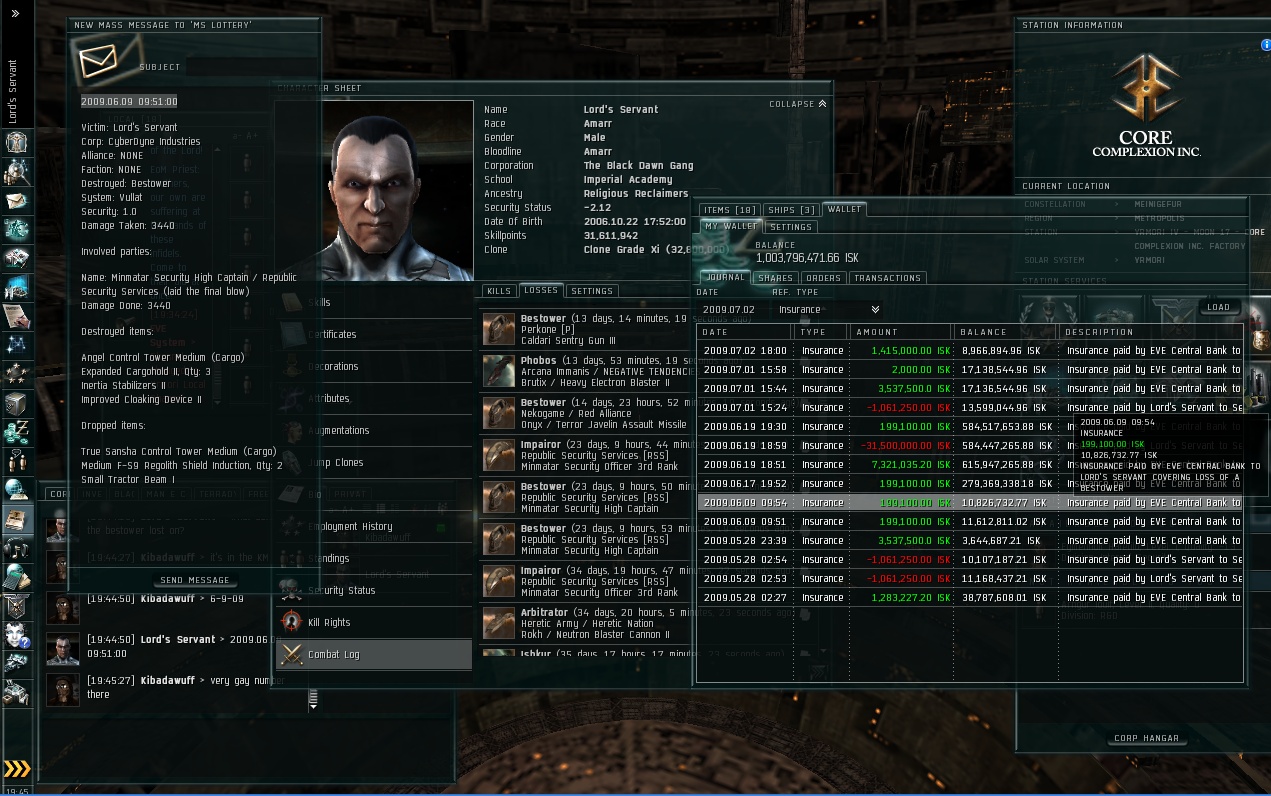Open the Star Map icon in the sidebar

17,346
